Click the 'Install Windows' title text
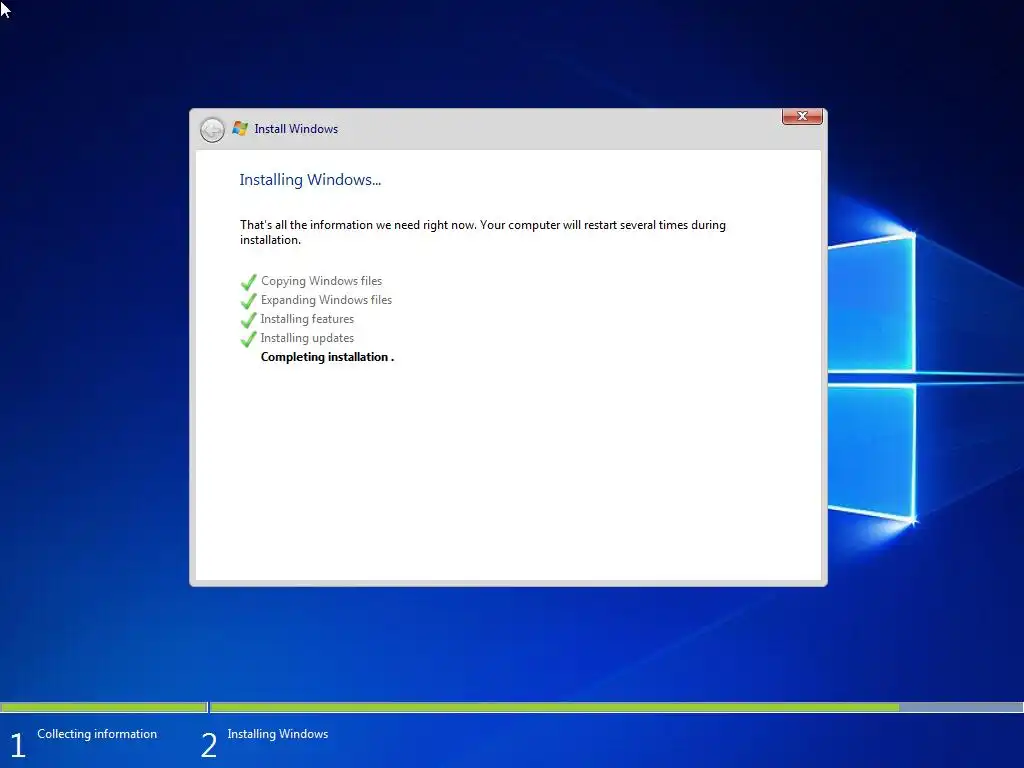Screen dimensions: 1024x768 point(296,129)
